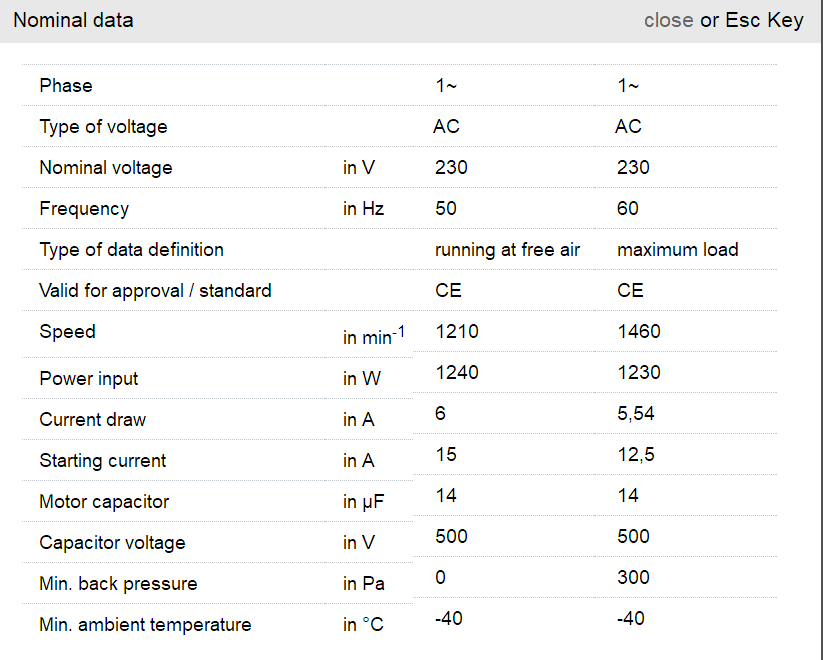
Task: Click the frequency value 50
Action: pyautogui.click(x=447, y=209)
